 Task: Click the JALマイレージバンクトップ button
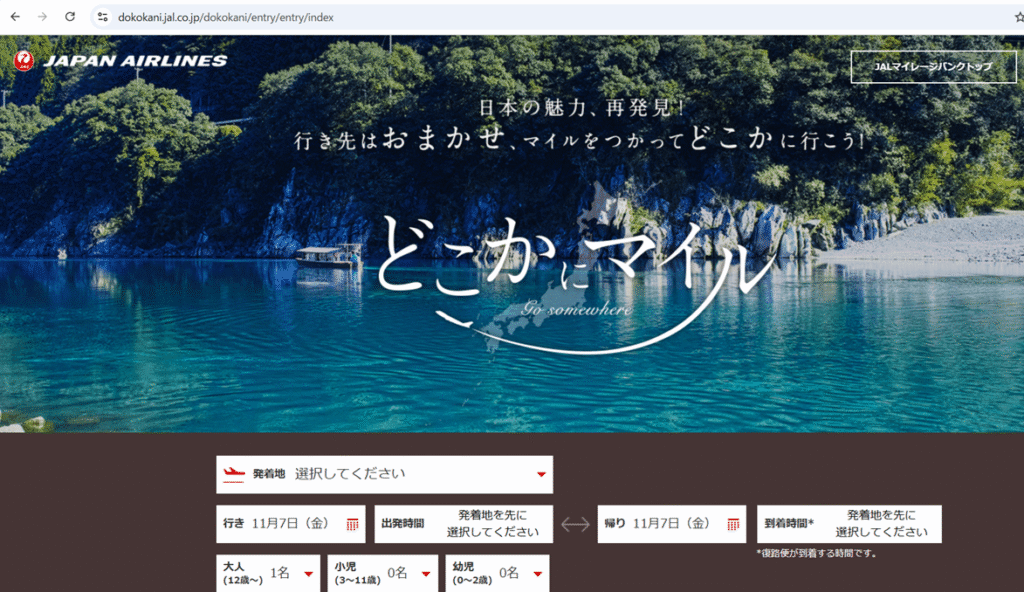pyautogui.click(x=931, y=66)
